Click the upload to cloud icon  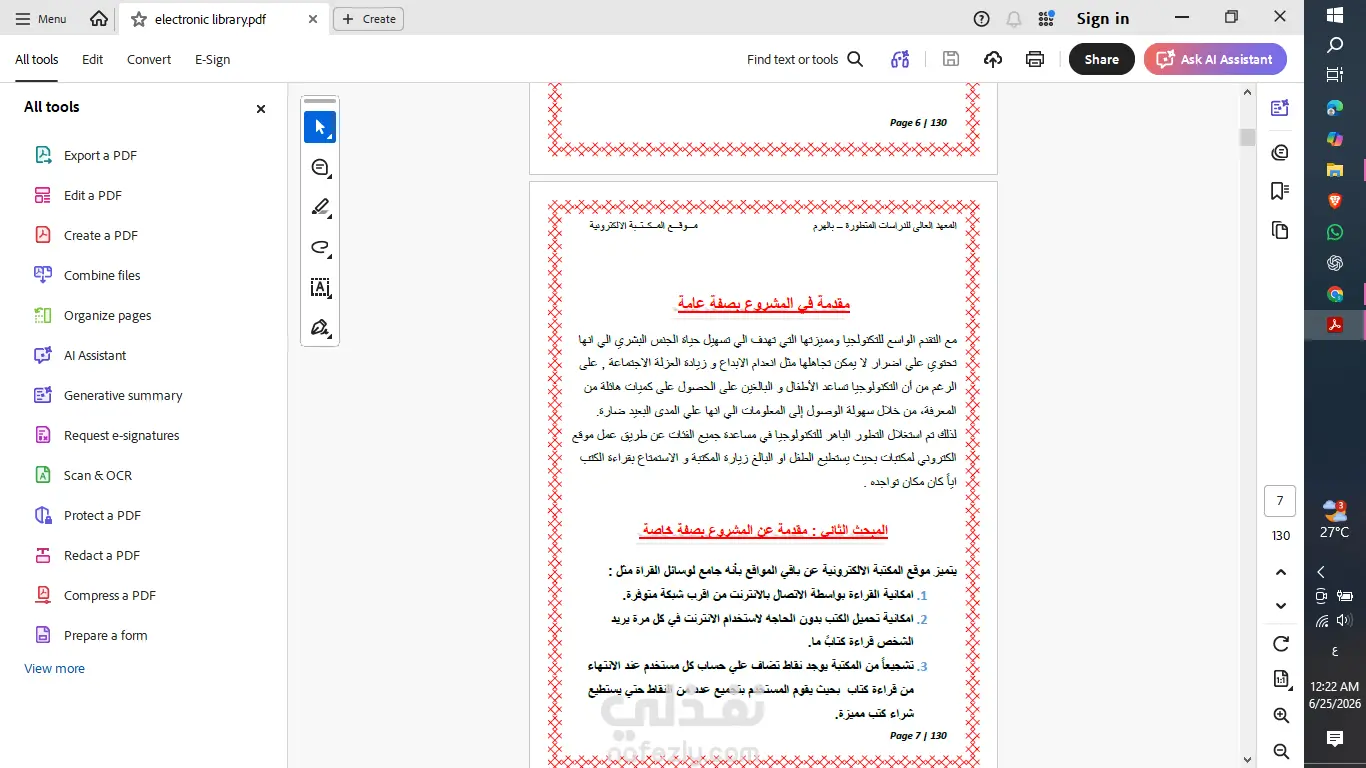(993, 59)
